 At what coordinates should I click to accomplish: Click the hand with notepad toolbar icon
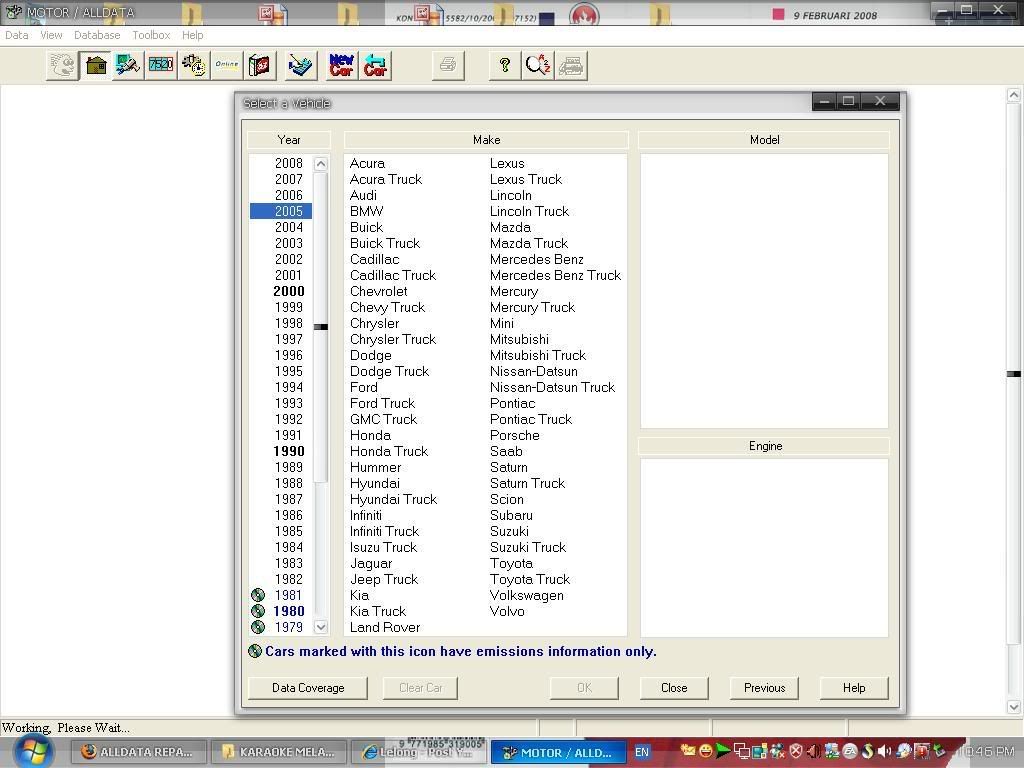[x=301, y=65]
